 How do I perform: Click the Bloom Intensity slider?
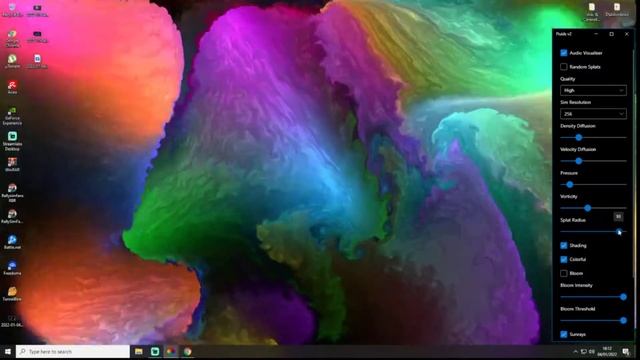[x=593, y=297]
